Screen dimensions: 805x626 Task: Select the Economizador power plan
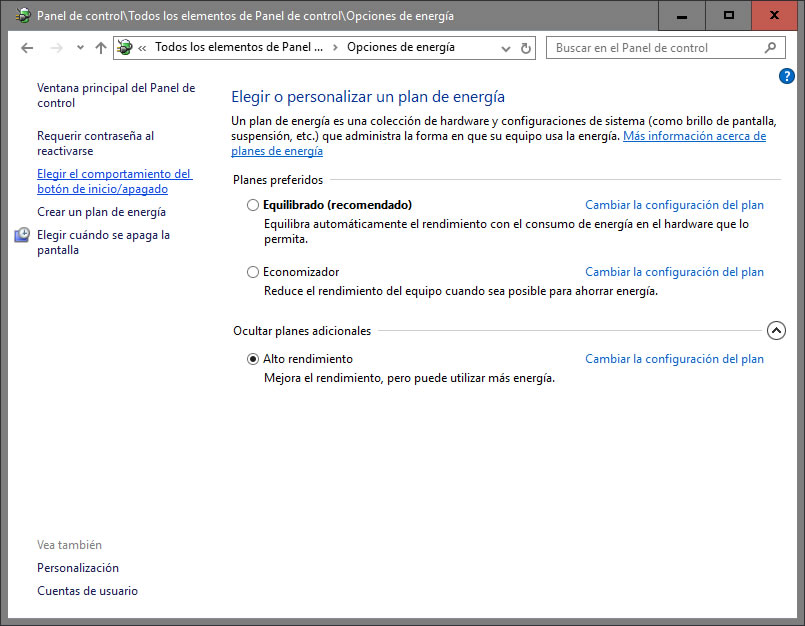(x=253, y=272)
